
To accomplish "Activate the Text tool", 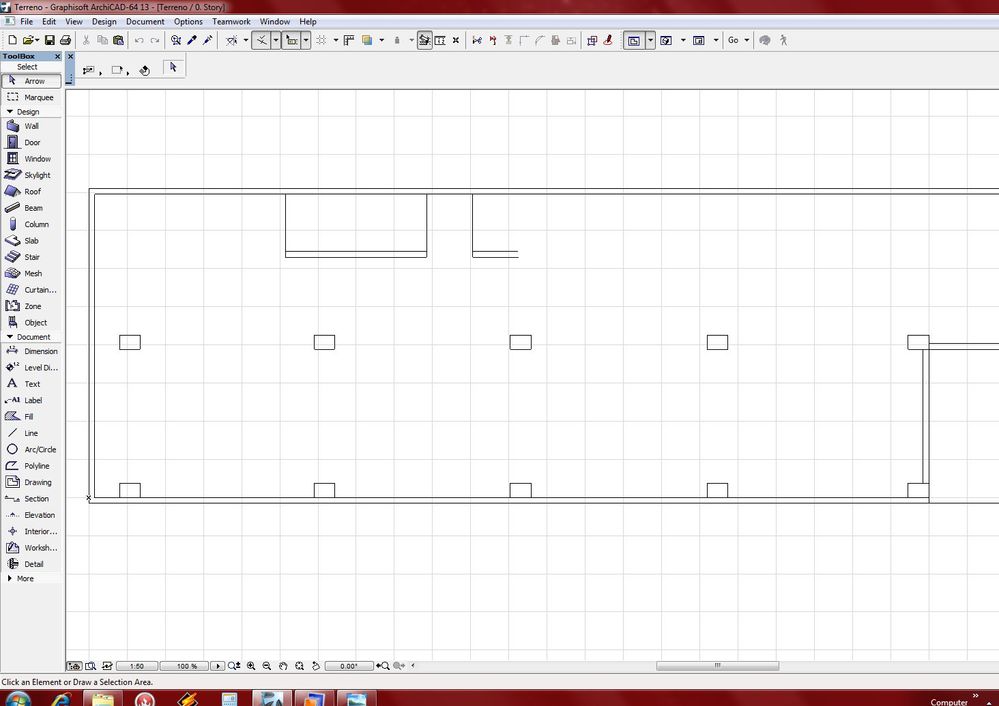I will (x=31, y=384).
